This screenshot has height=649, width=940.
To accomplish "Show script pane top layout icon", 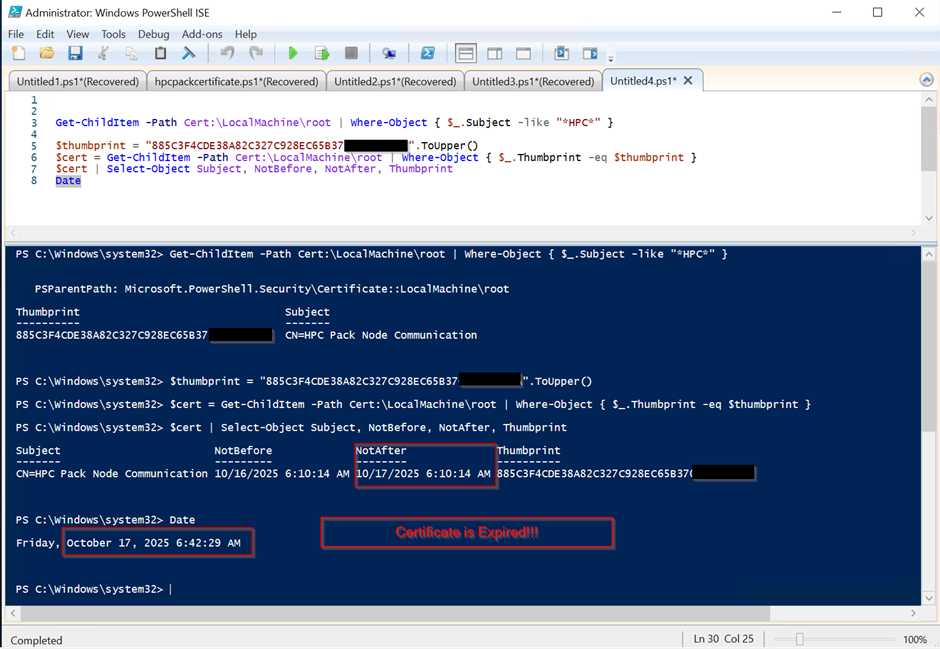I will (466, 53).
